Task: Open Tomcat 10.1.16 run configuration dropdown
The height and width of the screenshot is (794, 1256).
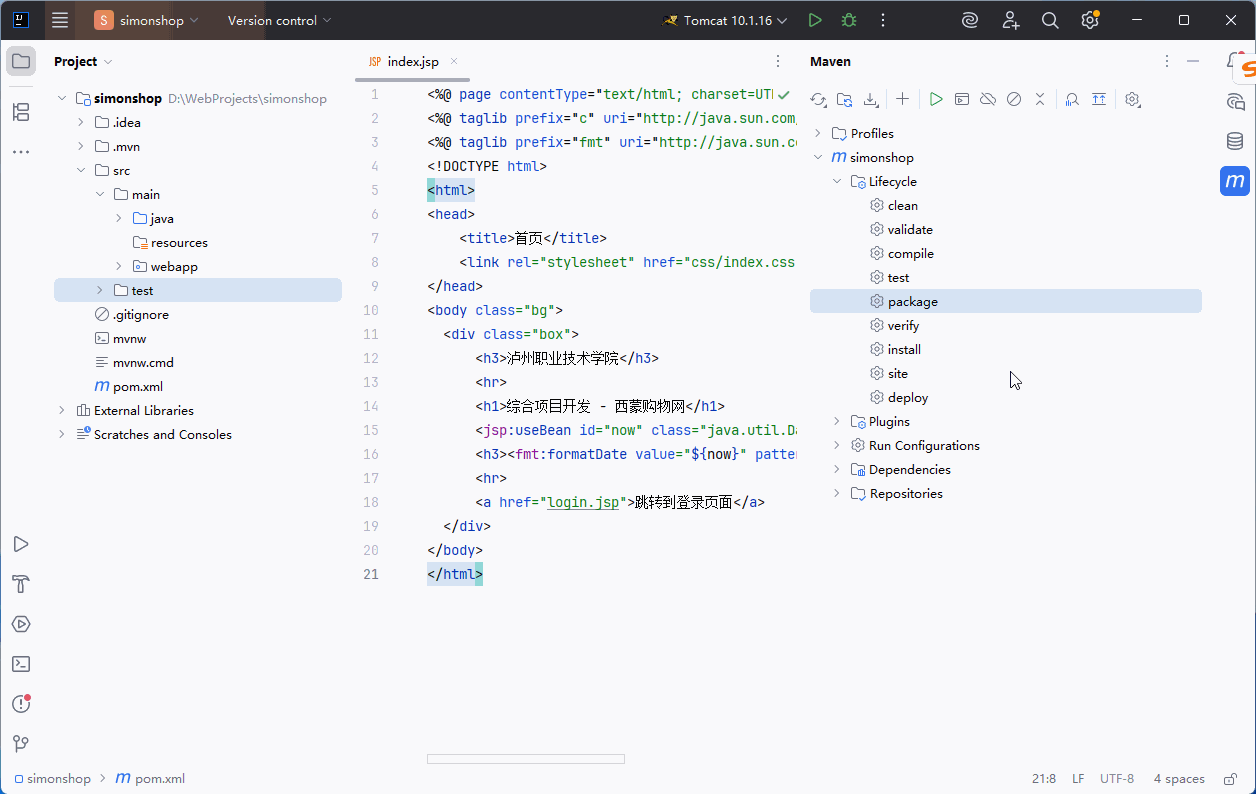Action: coord(725,20)
